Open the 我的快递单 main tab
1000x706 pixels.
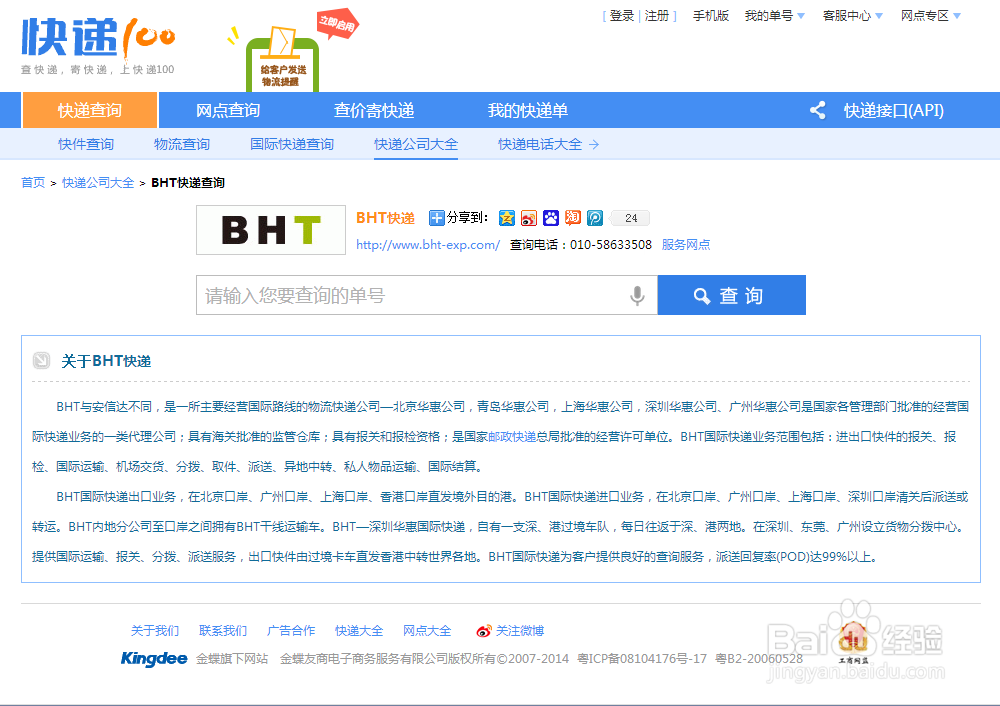[527, 110]
